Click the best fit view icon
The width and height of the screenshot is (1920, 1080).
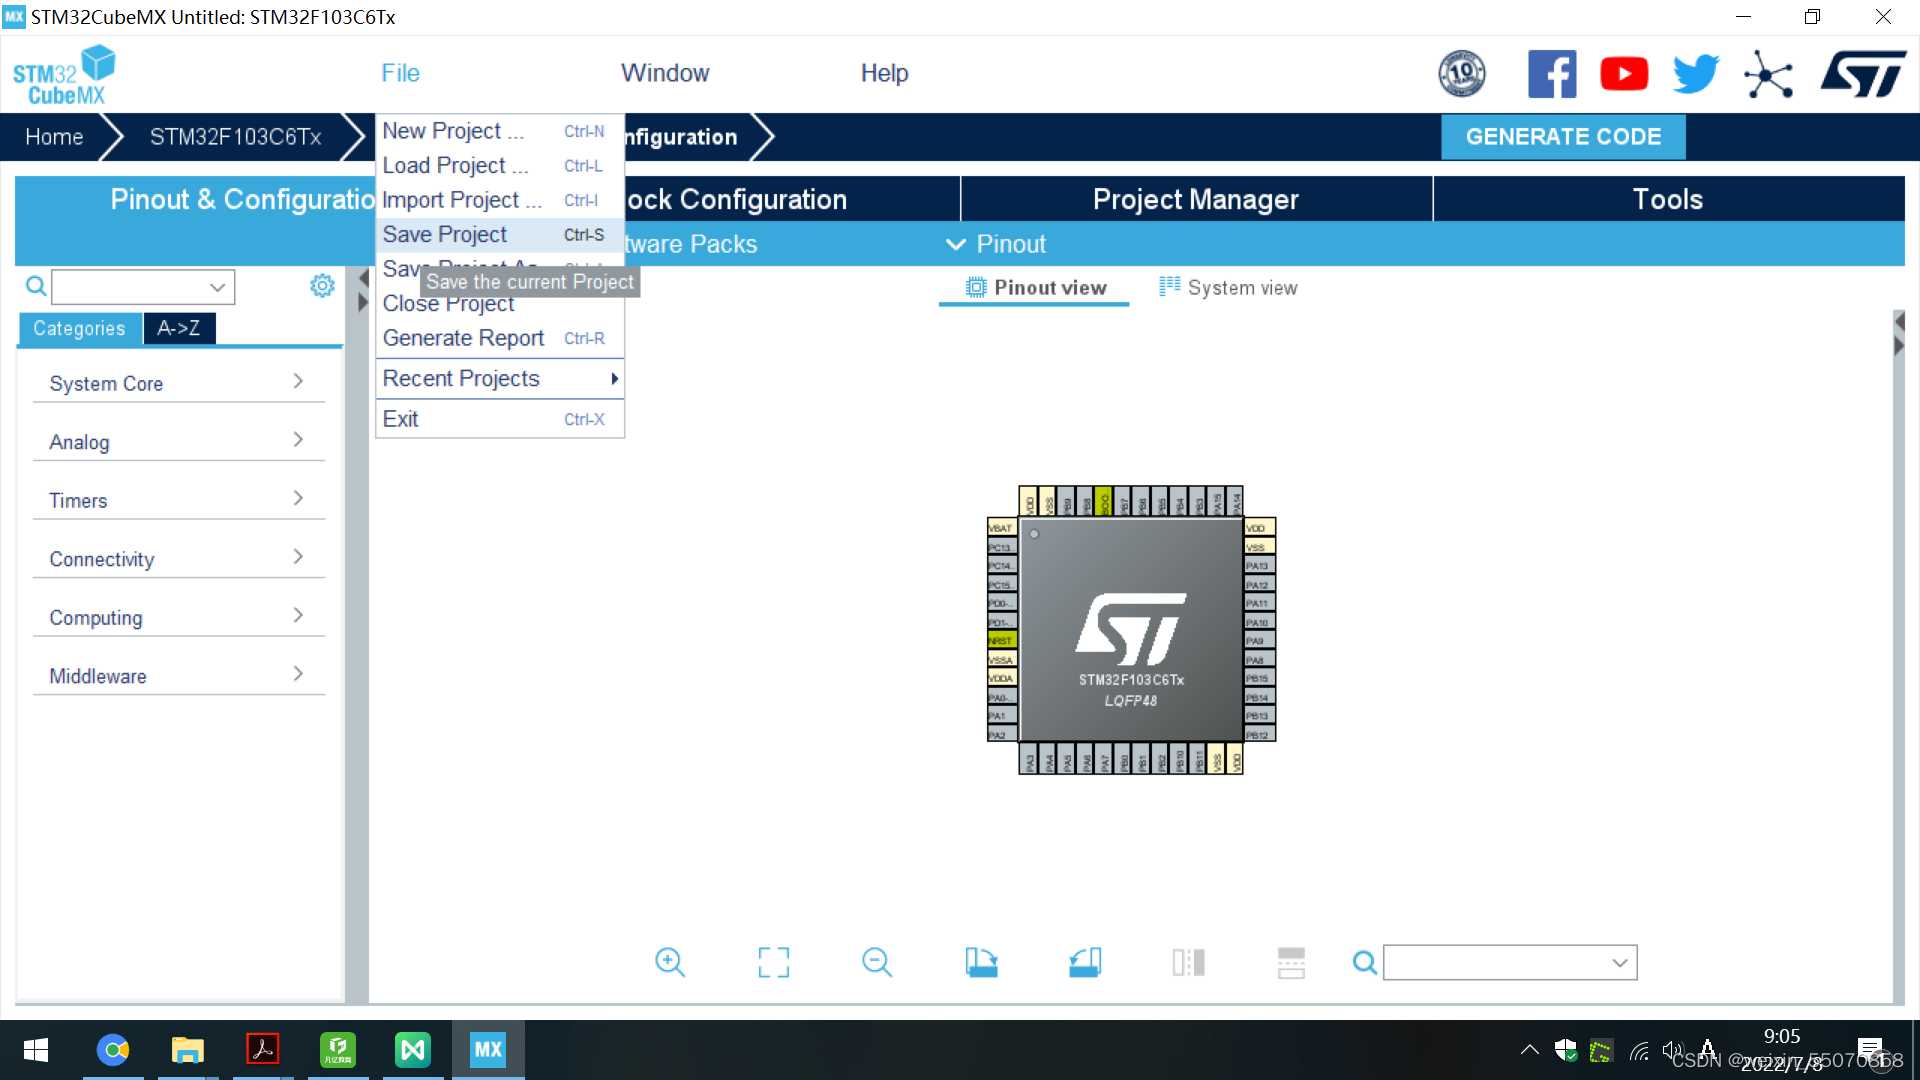(x=773, y=962)
